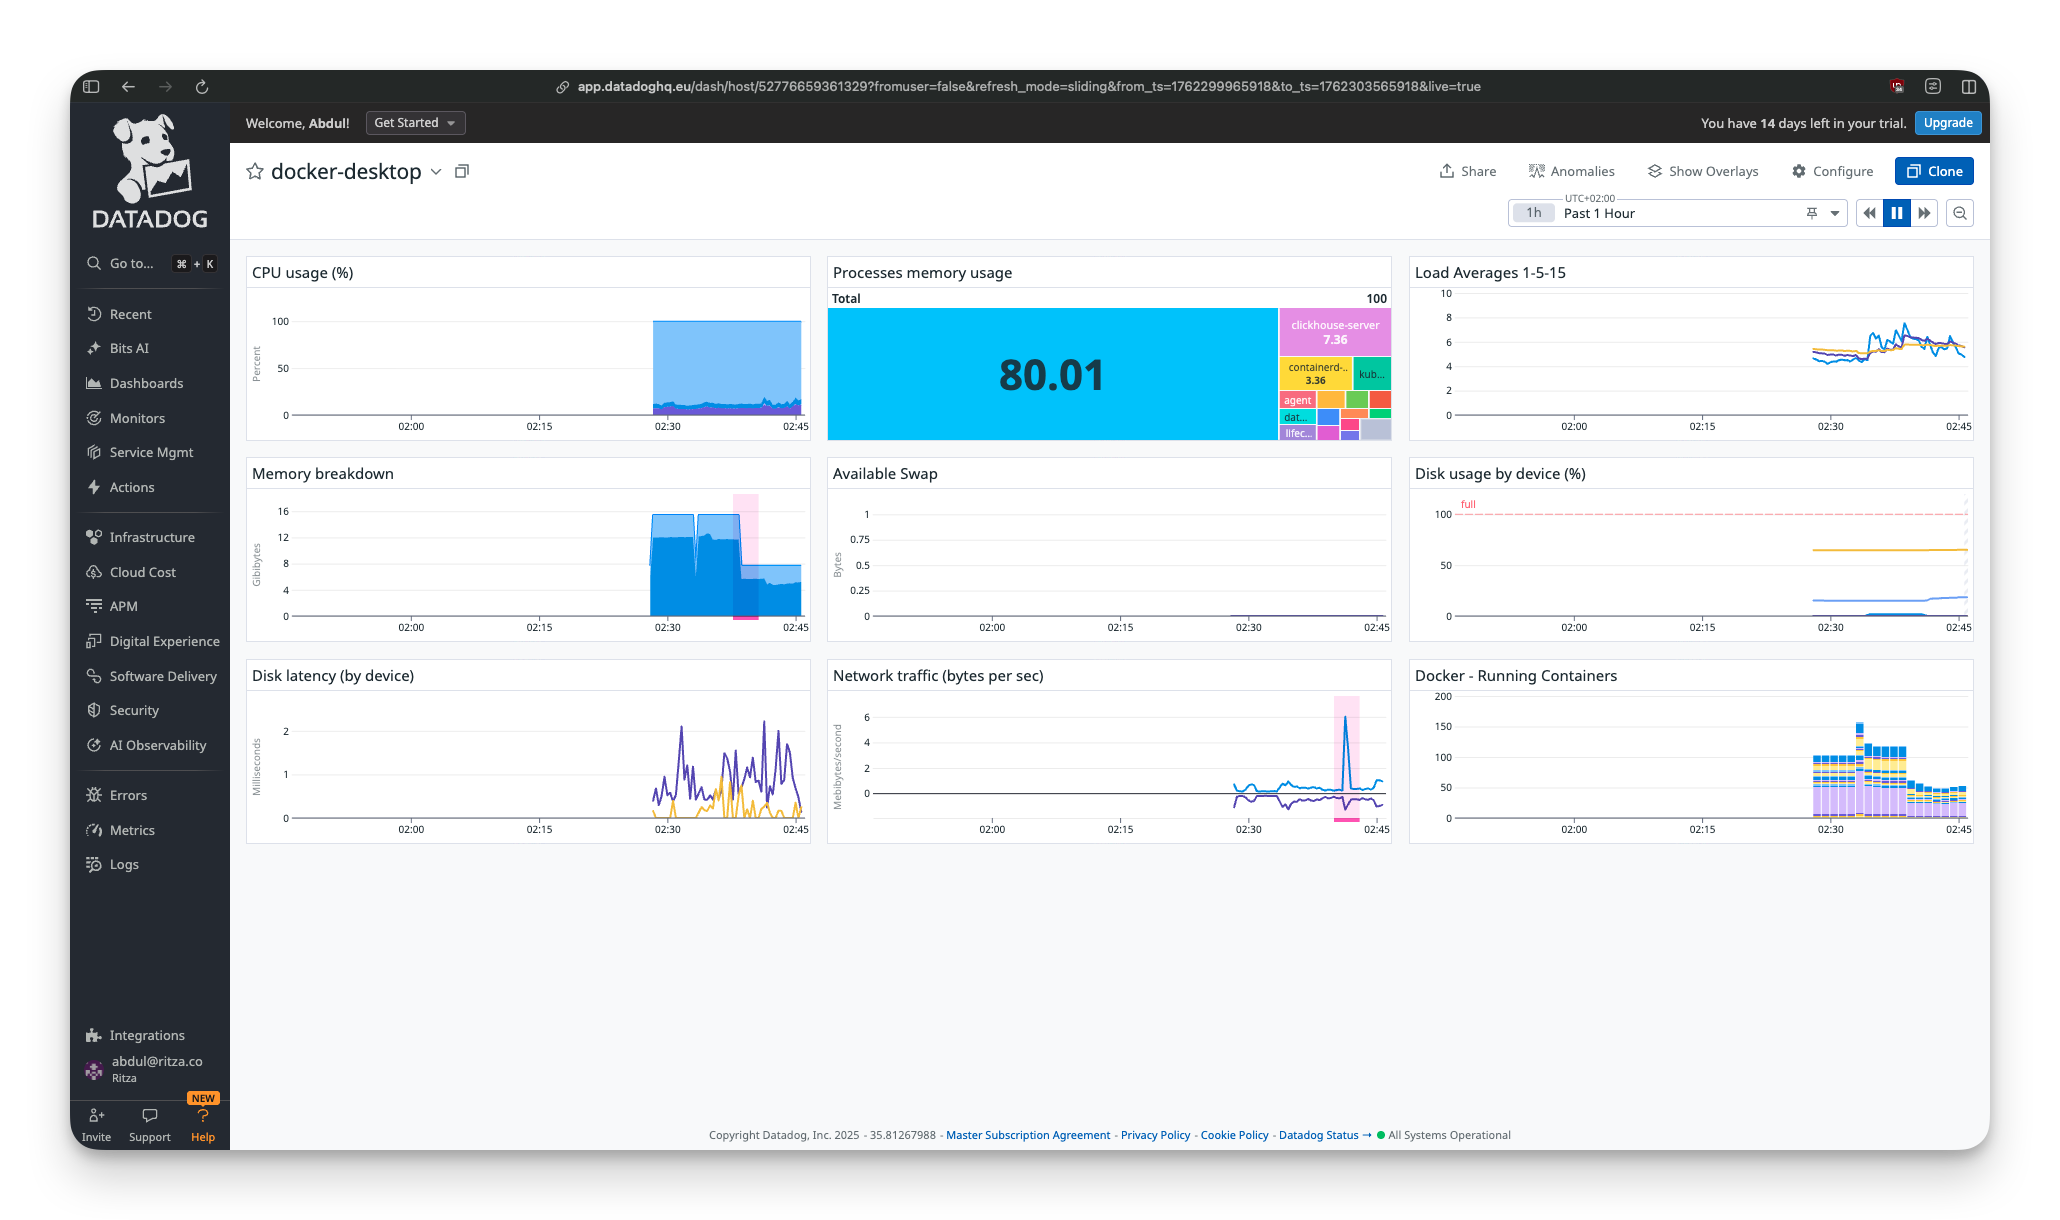Open the Anomalies menu

point(1572,171)
